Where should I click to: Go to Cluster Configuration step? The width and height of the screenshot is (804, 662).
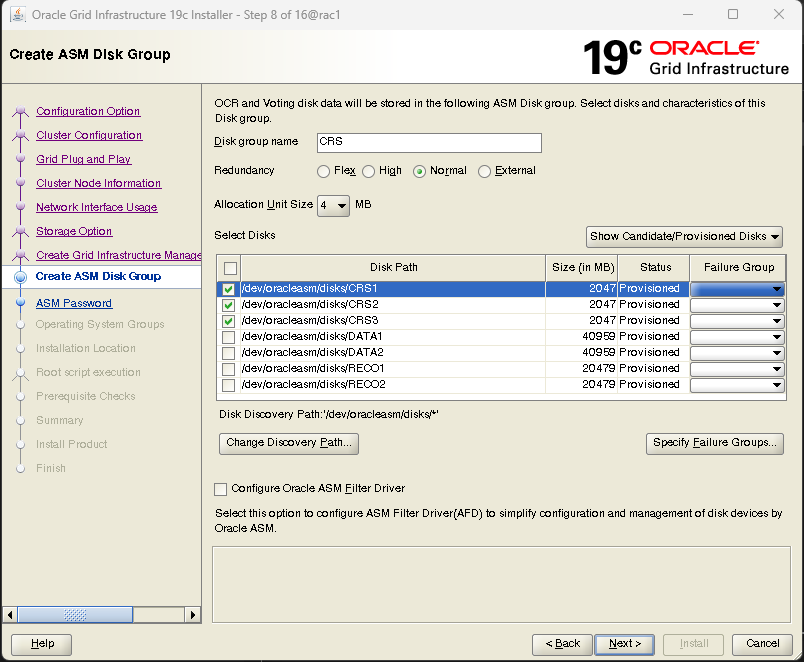click(x=89, y=135)
